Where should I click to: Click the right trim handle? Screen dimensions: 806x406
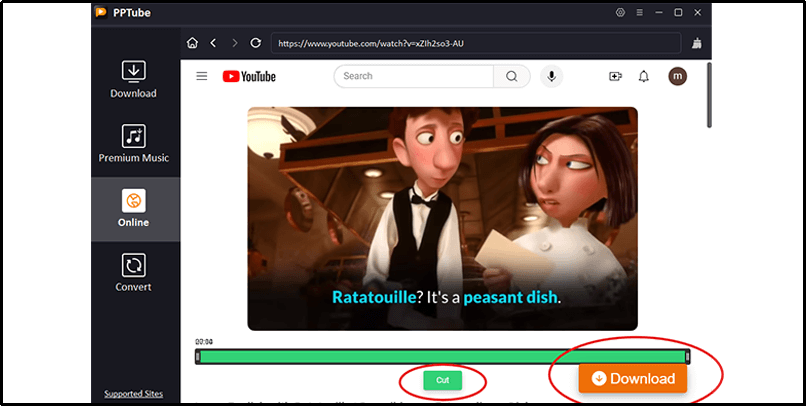coord(687,357)
